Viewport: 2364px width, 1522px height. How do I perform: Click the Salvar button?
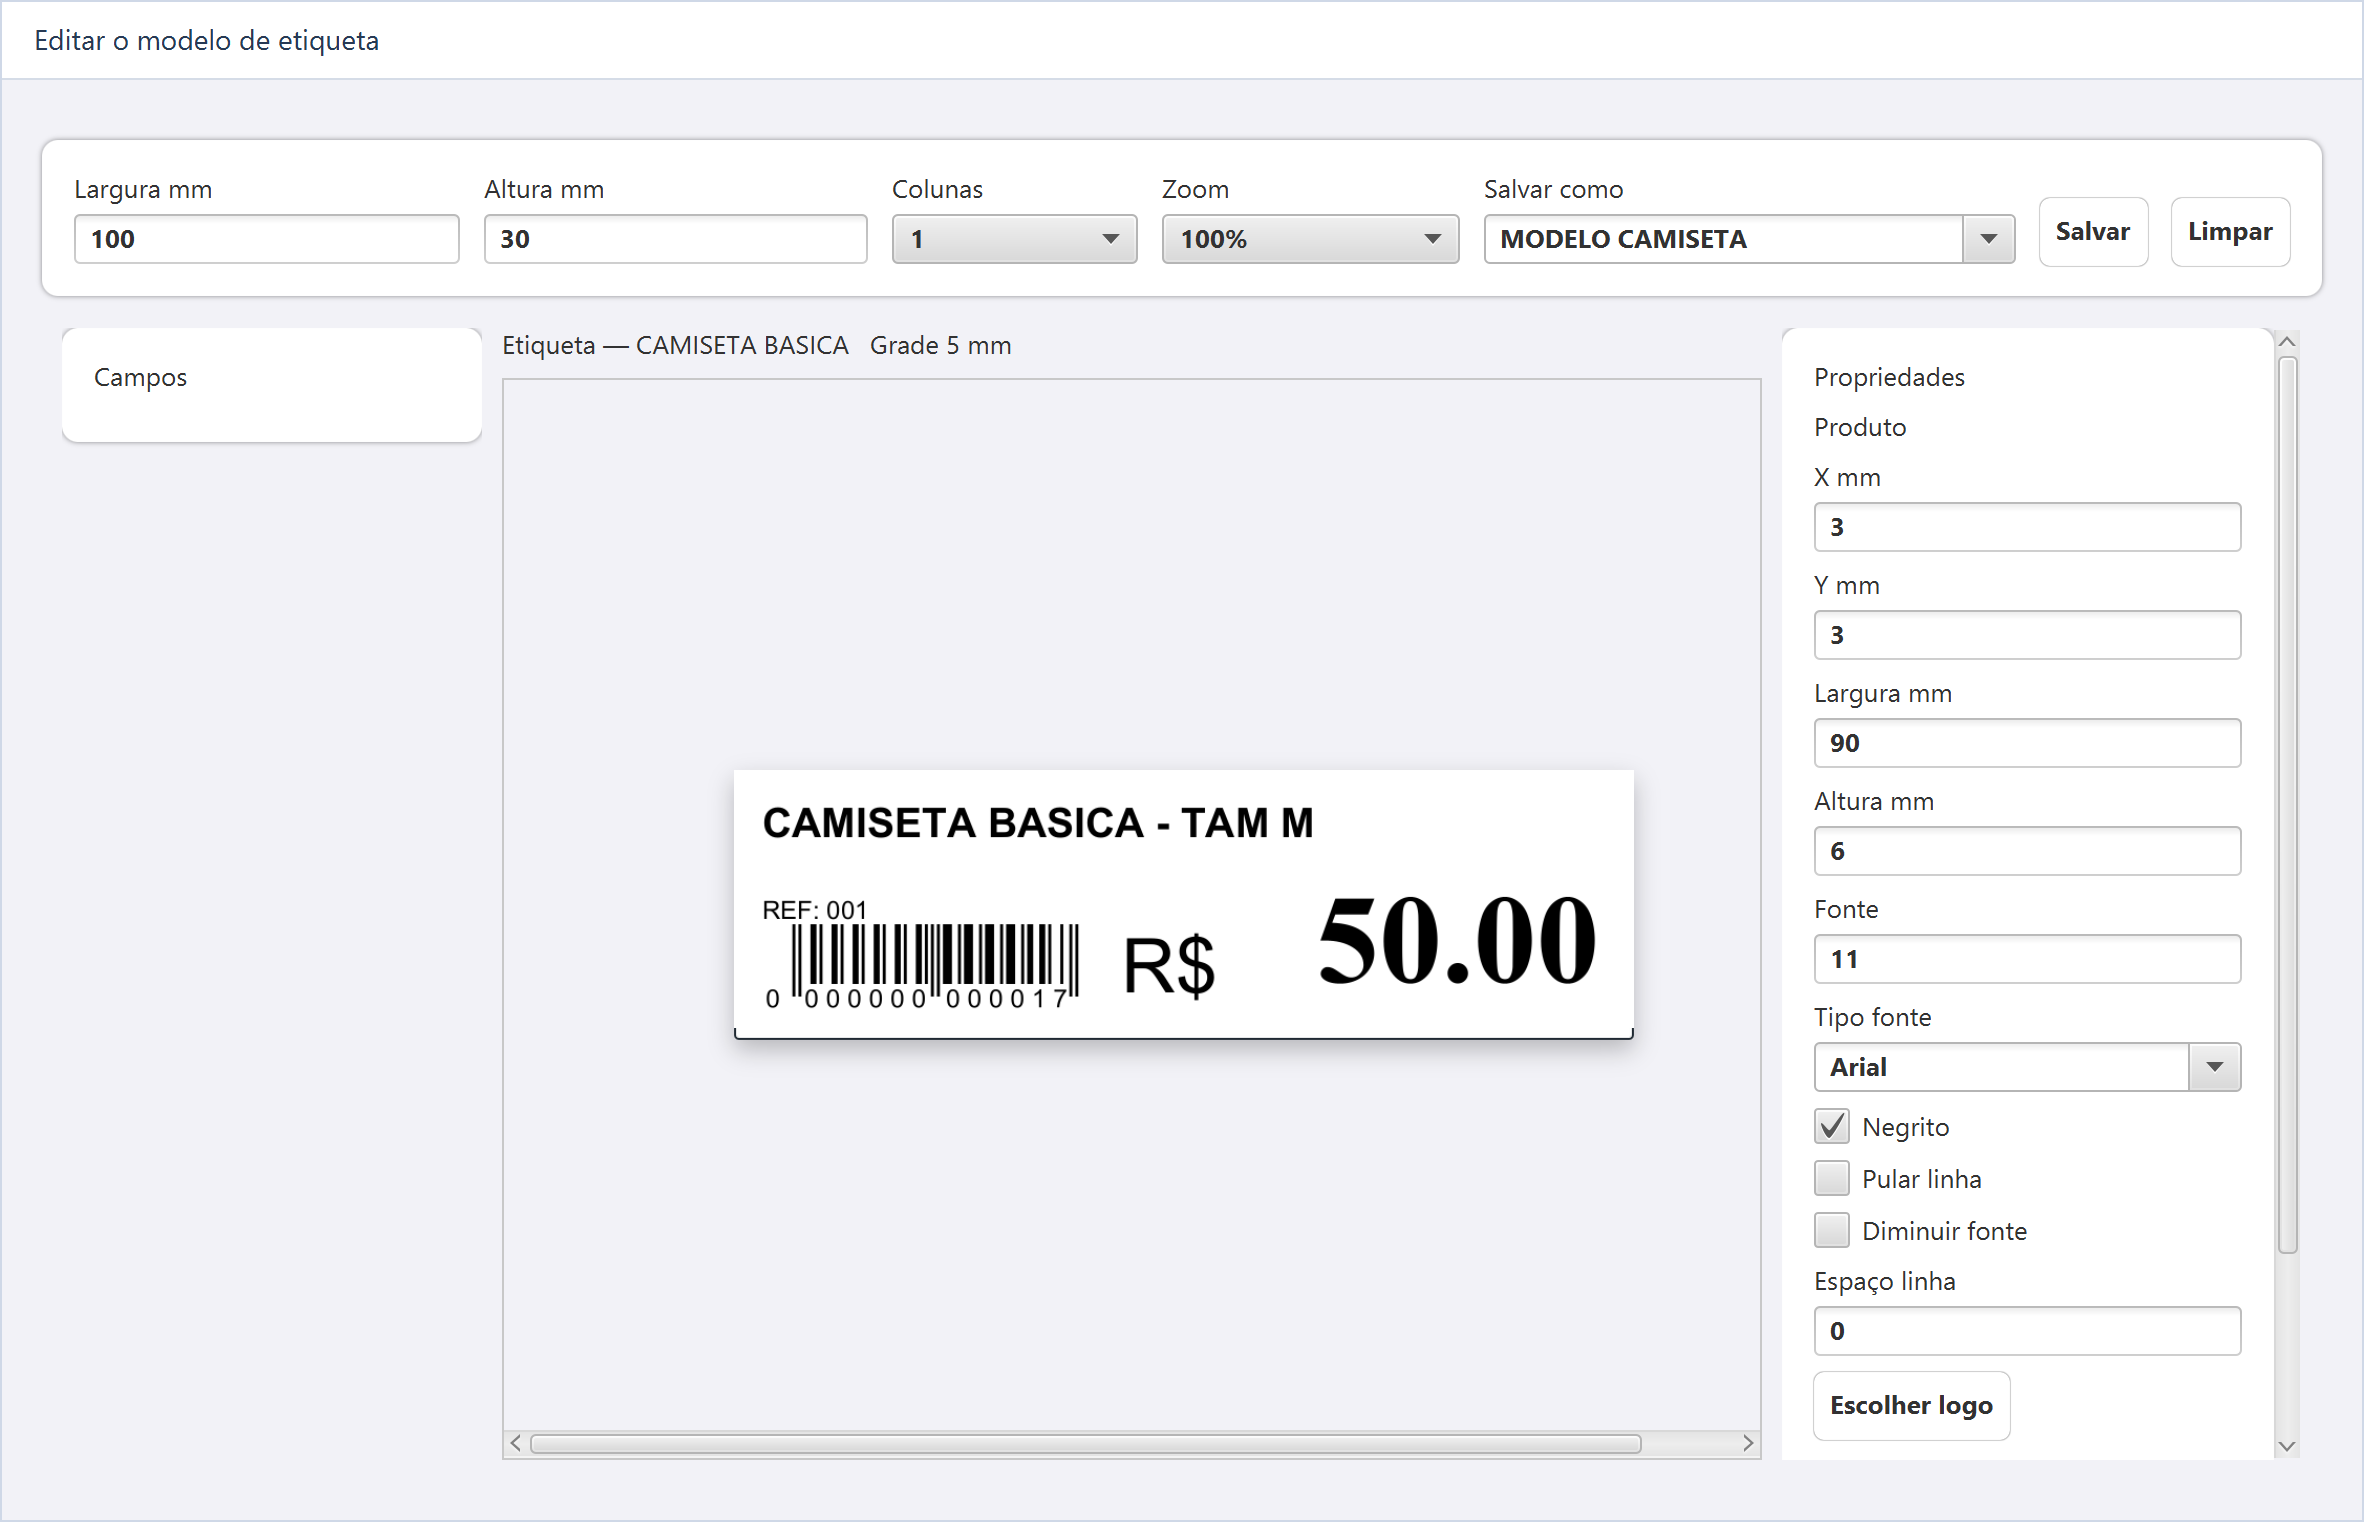2093,232
